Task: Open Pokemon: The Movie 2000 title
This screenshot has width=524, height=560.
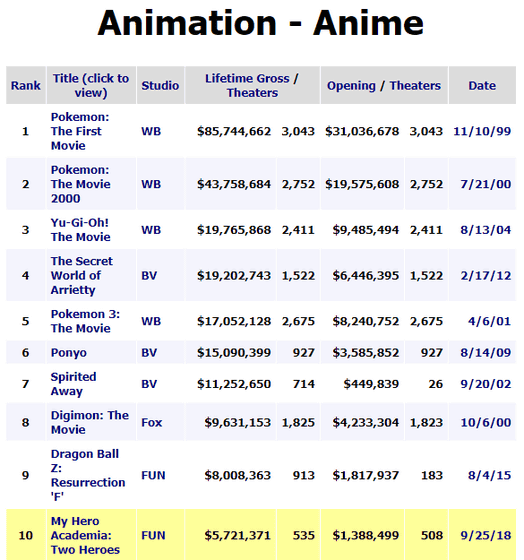Action: [x=80, y=184]
